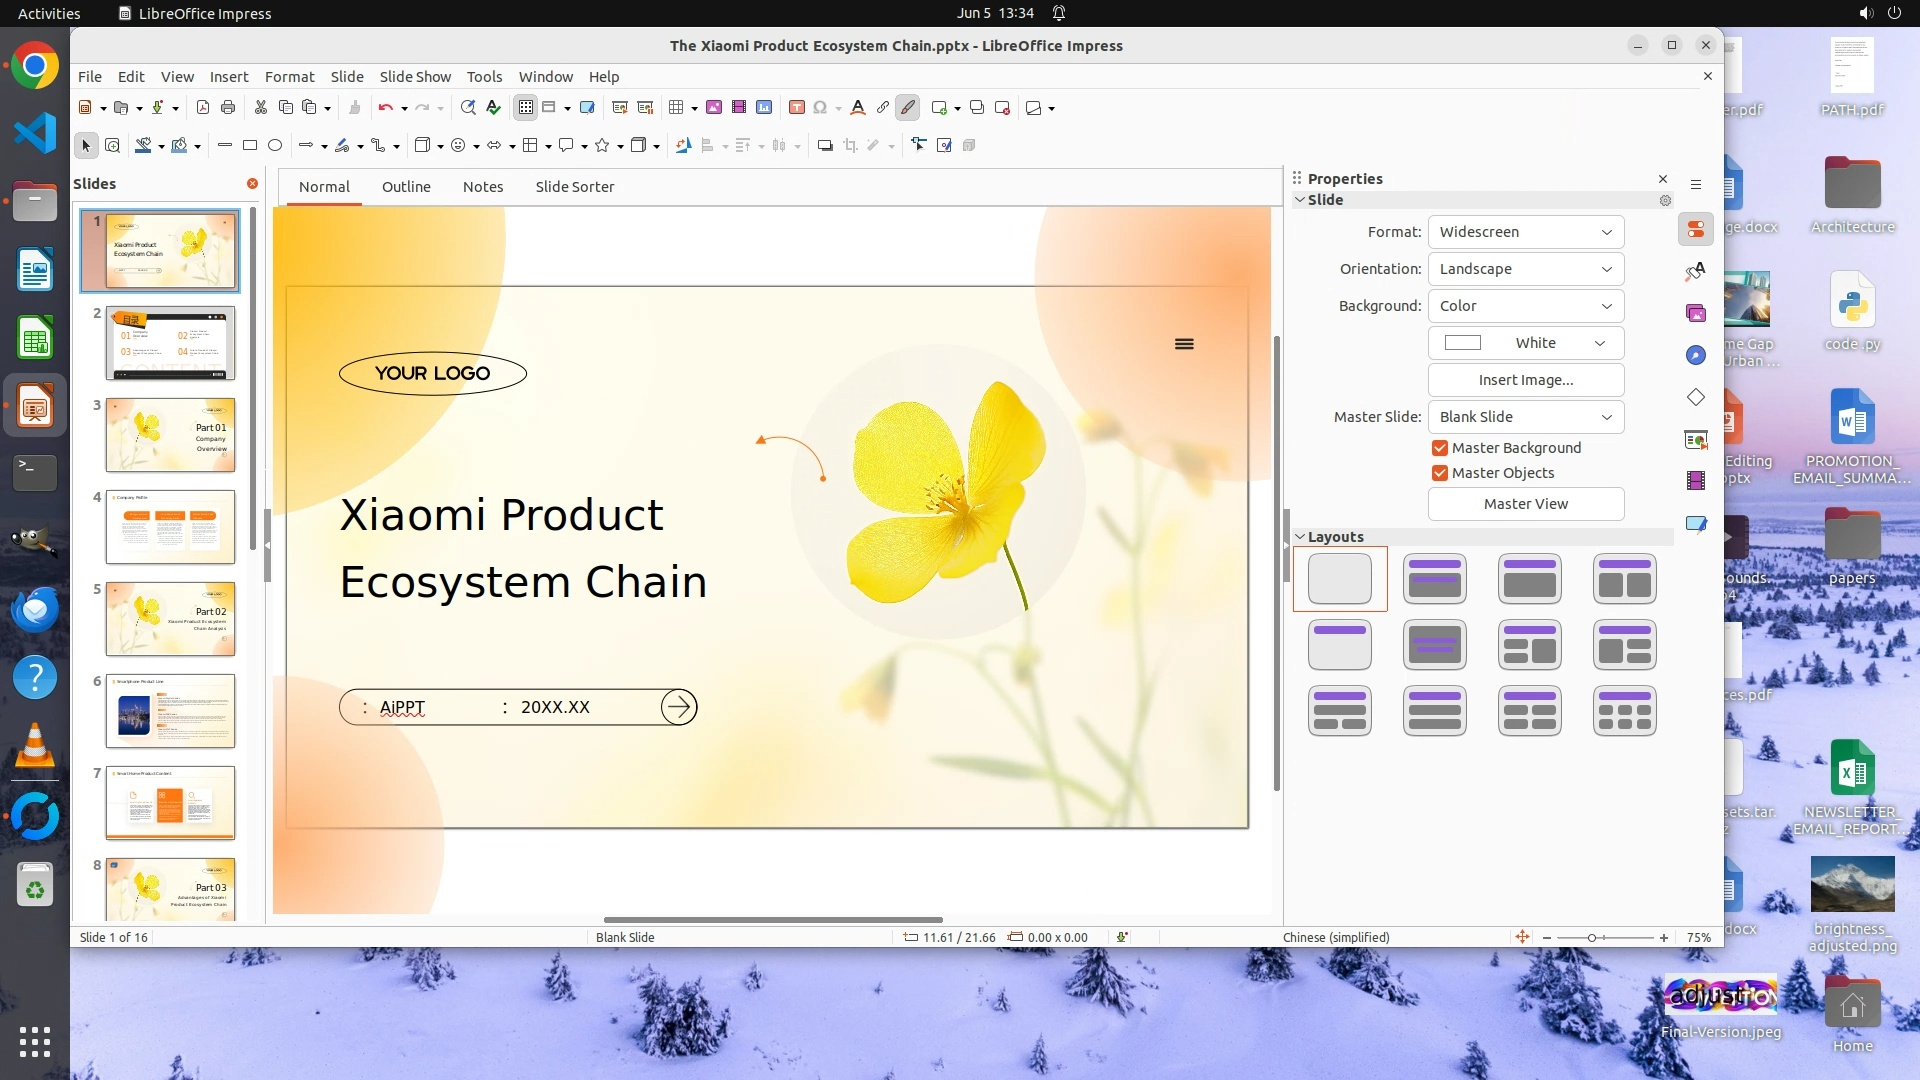
Task: Open the White background color picker
Action: pyautogui.click(x=1525, y=343)
